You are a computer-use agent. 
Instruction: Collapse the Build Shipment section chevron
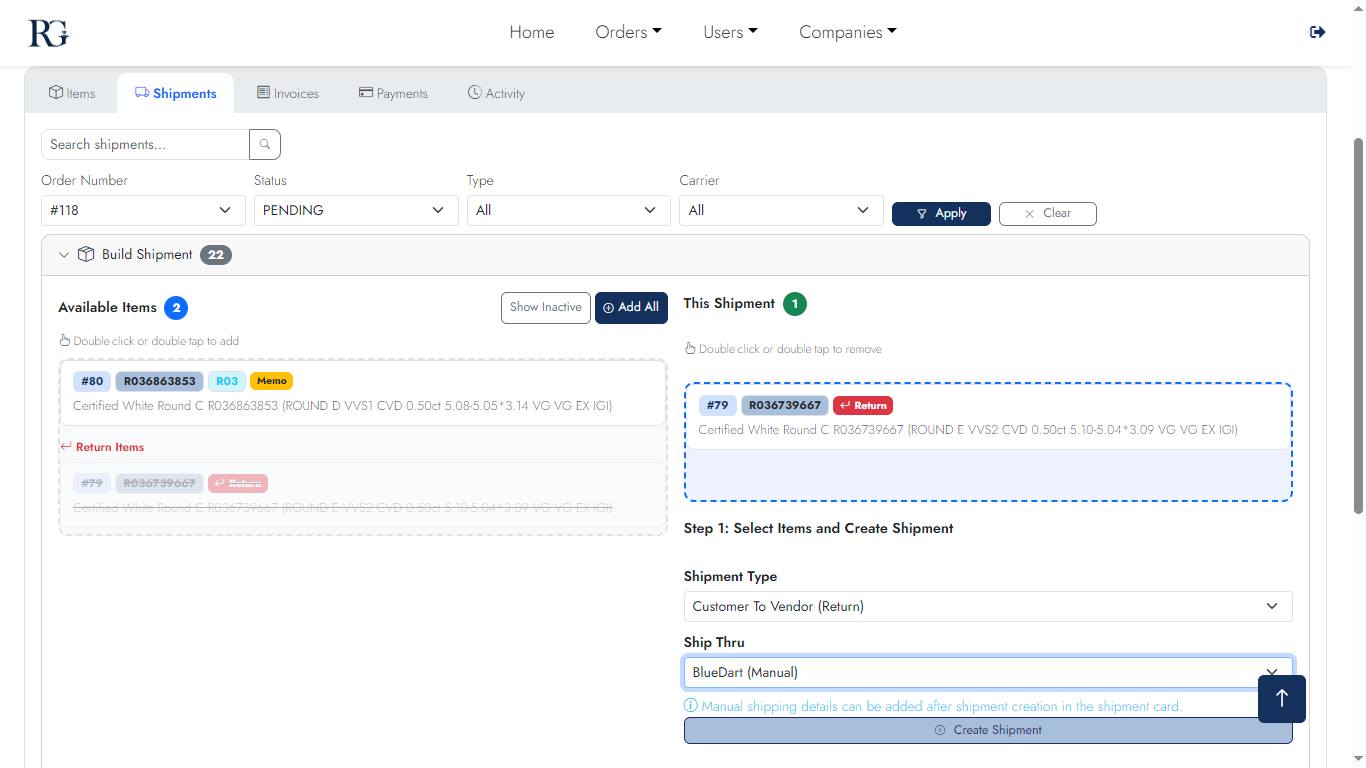tap(64, 255)
